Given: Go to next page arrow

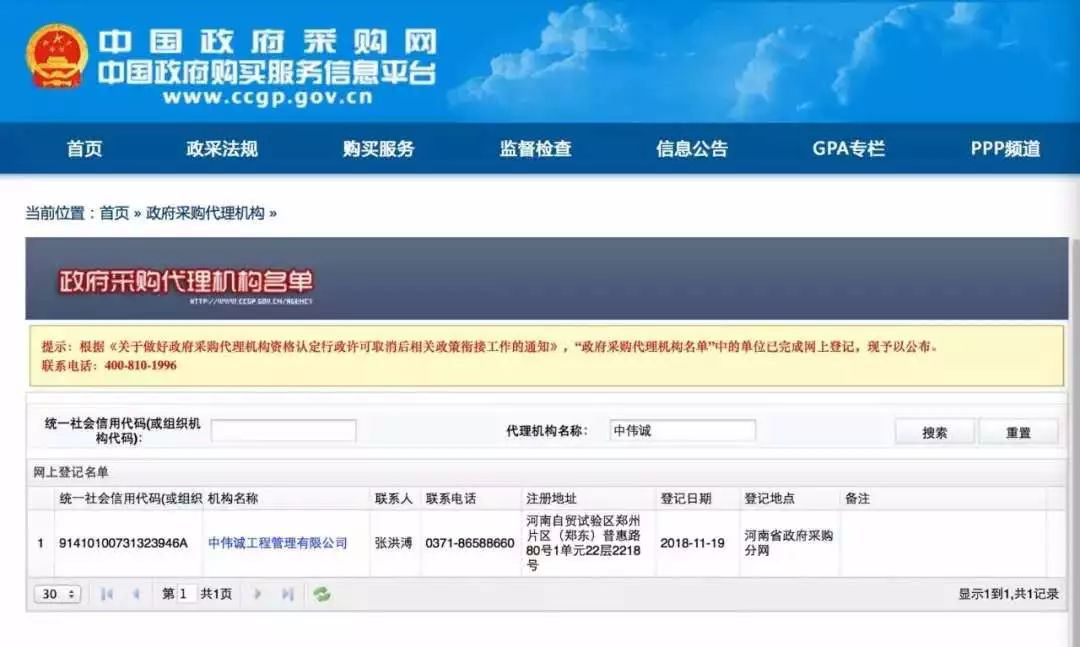Looking at the screenshot, I should [x=258, y=594].
